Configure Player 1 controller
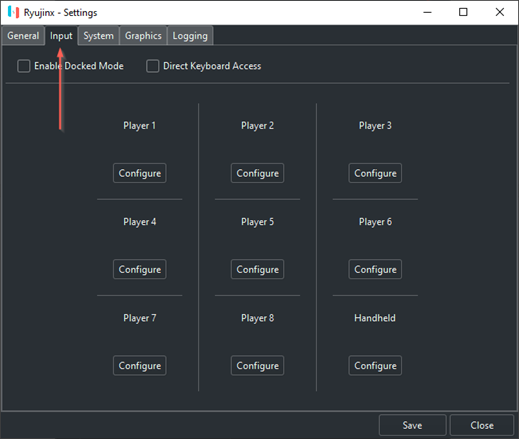519x439 pixels. click(140, 173)
